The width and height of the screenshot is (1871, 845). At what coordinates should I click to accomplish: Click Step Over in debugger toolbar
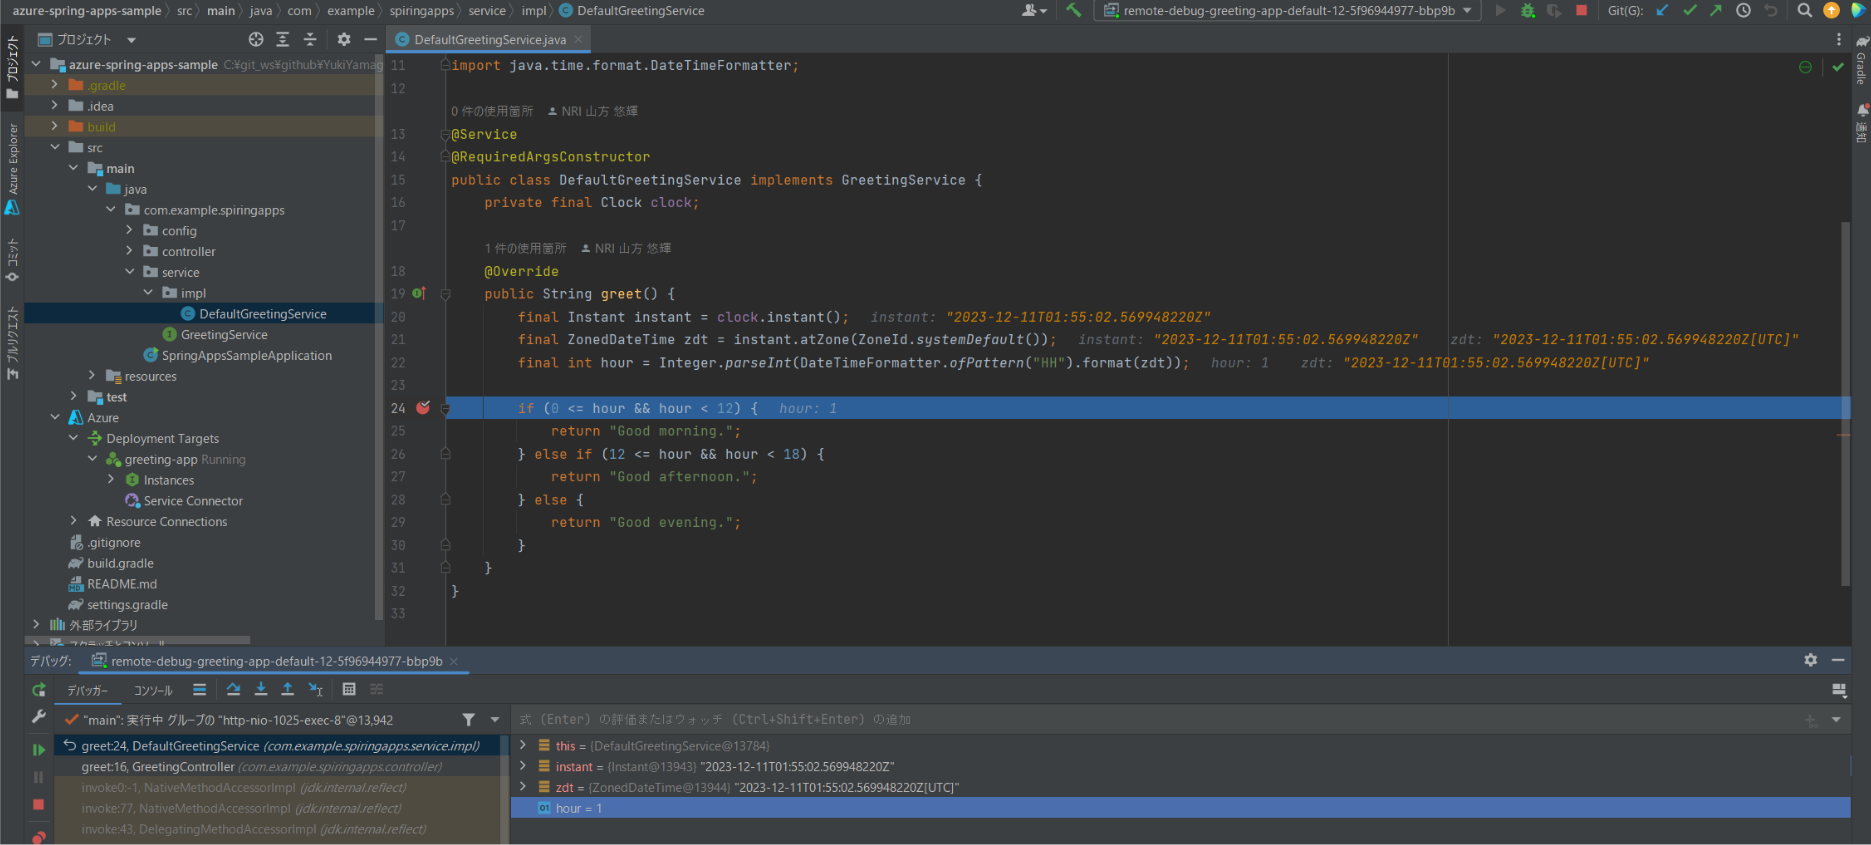(x=233, y=689)
